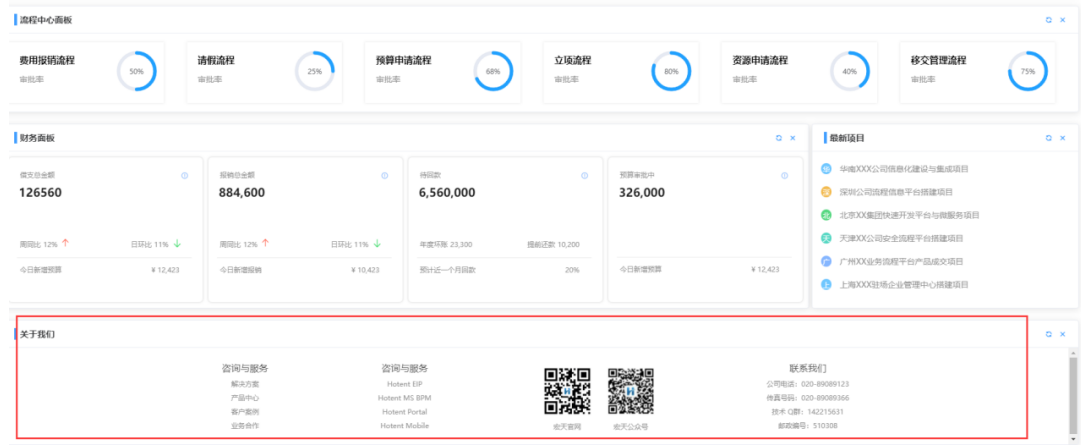Click the 326,000 预算审批中 value
The width and height of the screenshot is (1081, 446).
tap(642, 193)
